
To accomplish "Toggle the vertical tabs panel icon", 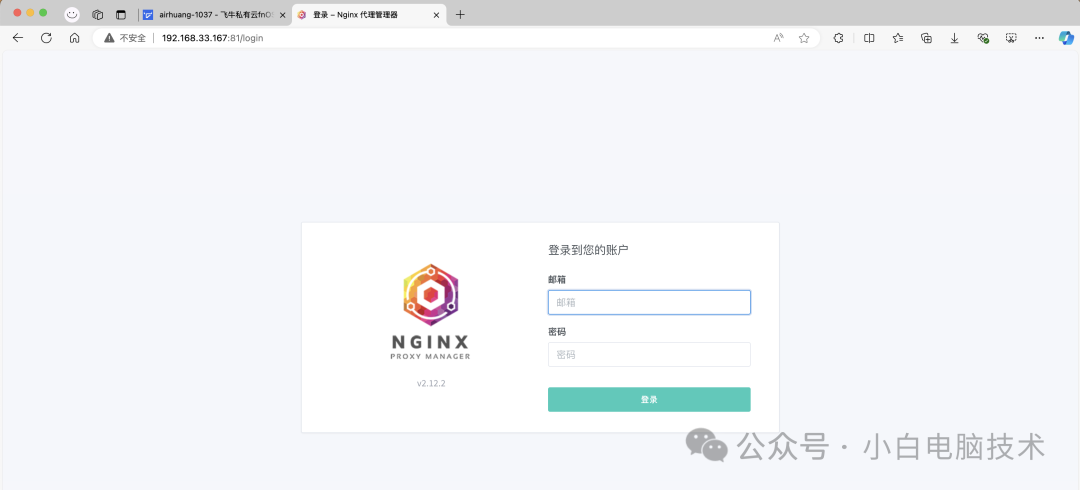I will tap(121, 14).
